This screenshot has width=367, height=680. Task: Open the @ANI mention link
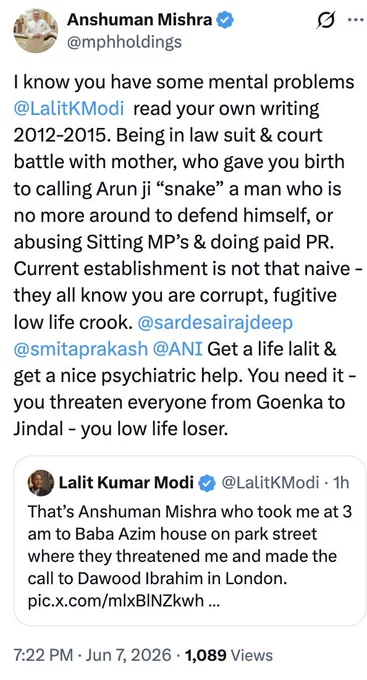pos(178,349)
